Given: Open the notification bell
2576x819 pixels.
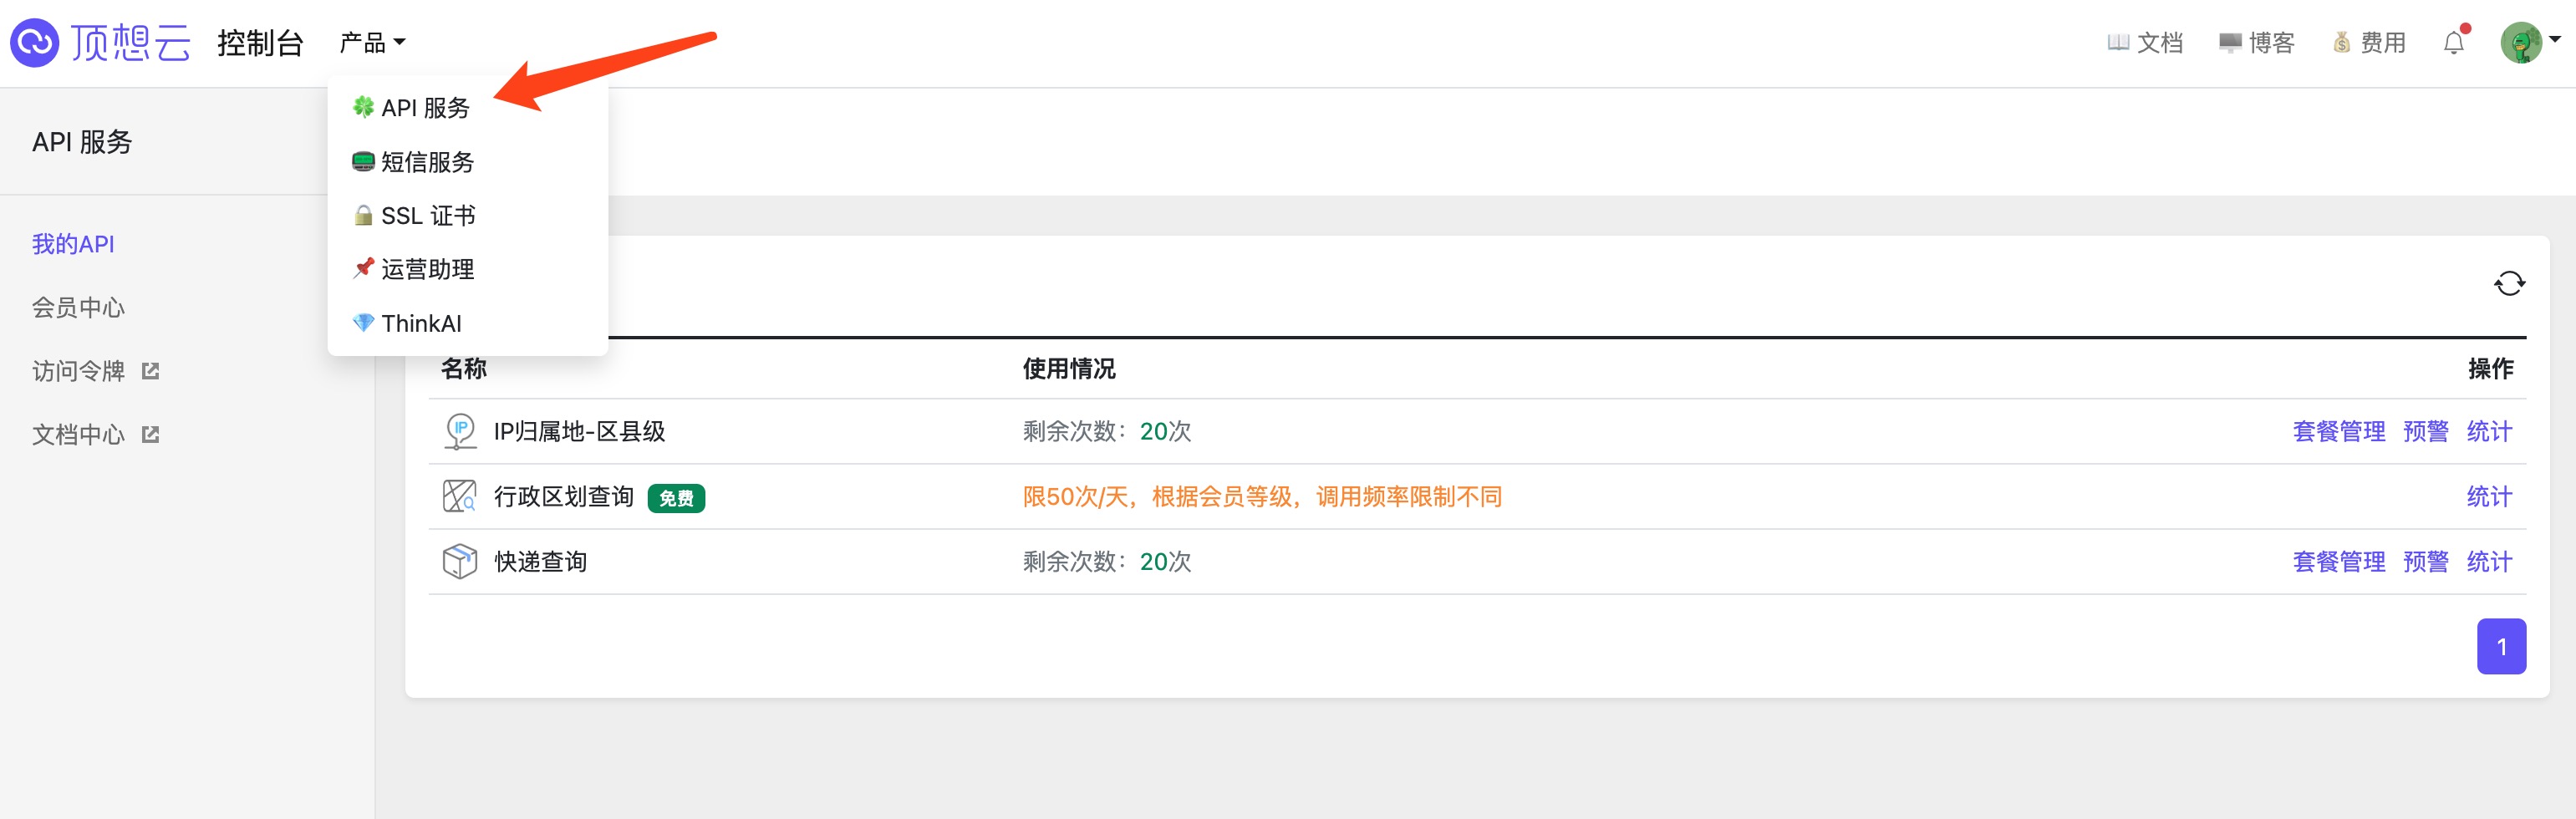Looking at the screenshot, I should tap(2453, 43).
